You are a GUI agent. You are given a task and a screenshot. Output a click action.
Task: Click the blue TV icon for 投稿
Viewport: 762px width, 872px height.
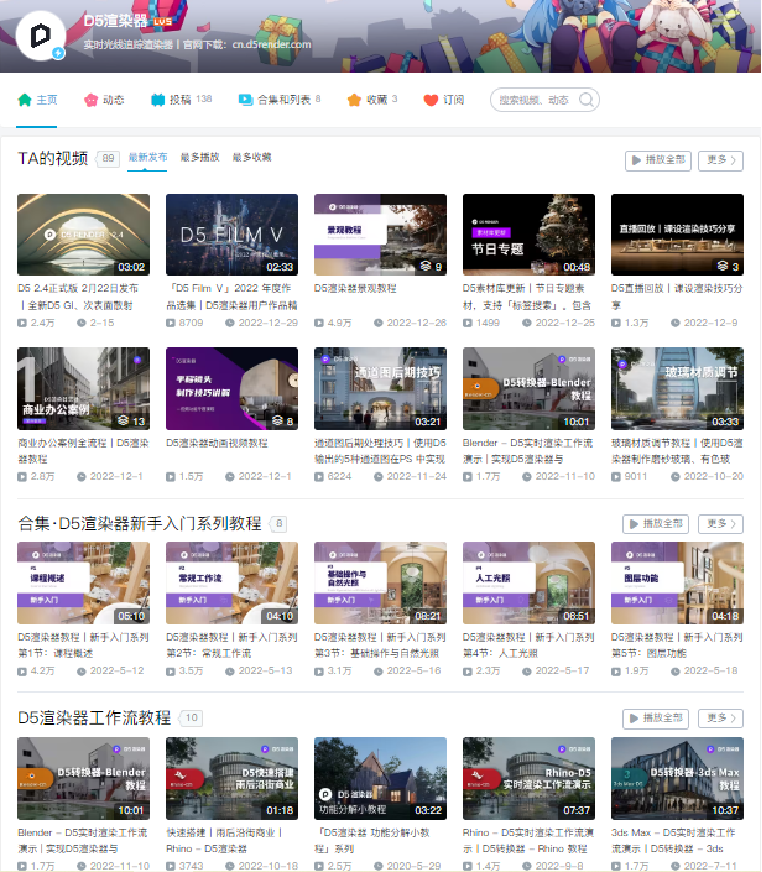[x=158, y=100]
